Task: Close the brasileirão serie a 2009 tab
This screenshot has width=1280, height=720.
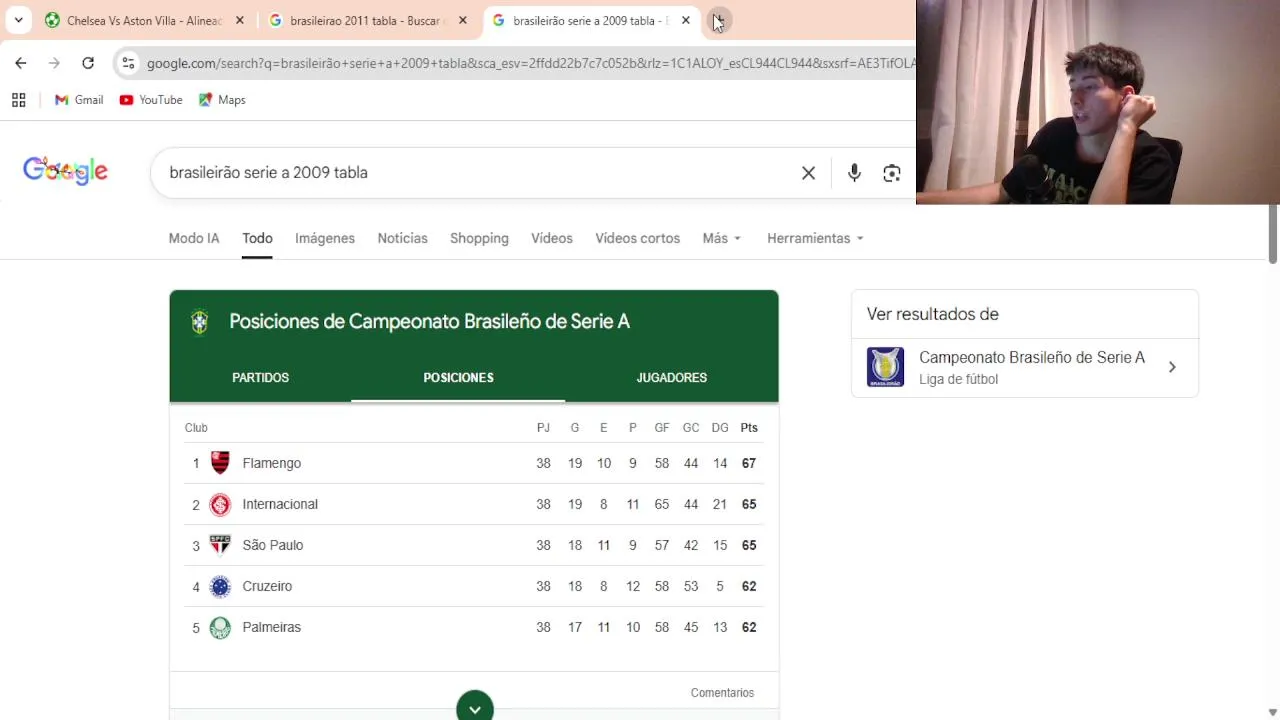Action: (x=686, y=20)
